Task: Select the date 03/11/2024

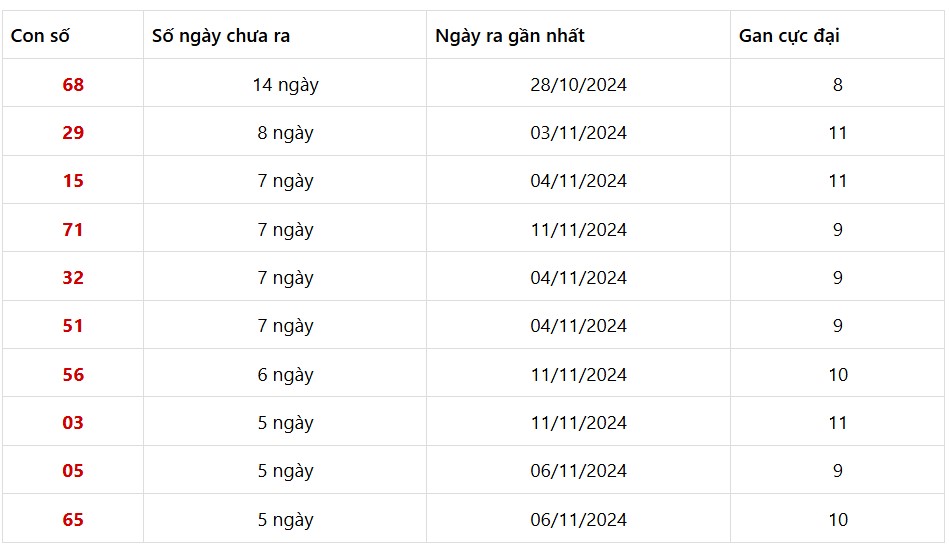Action: point(578,133)
